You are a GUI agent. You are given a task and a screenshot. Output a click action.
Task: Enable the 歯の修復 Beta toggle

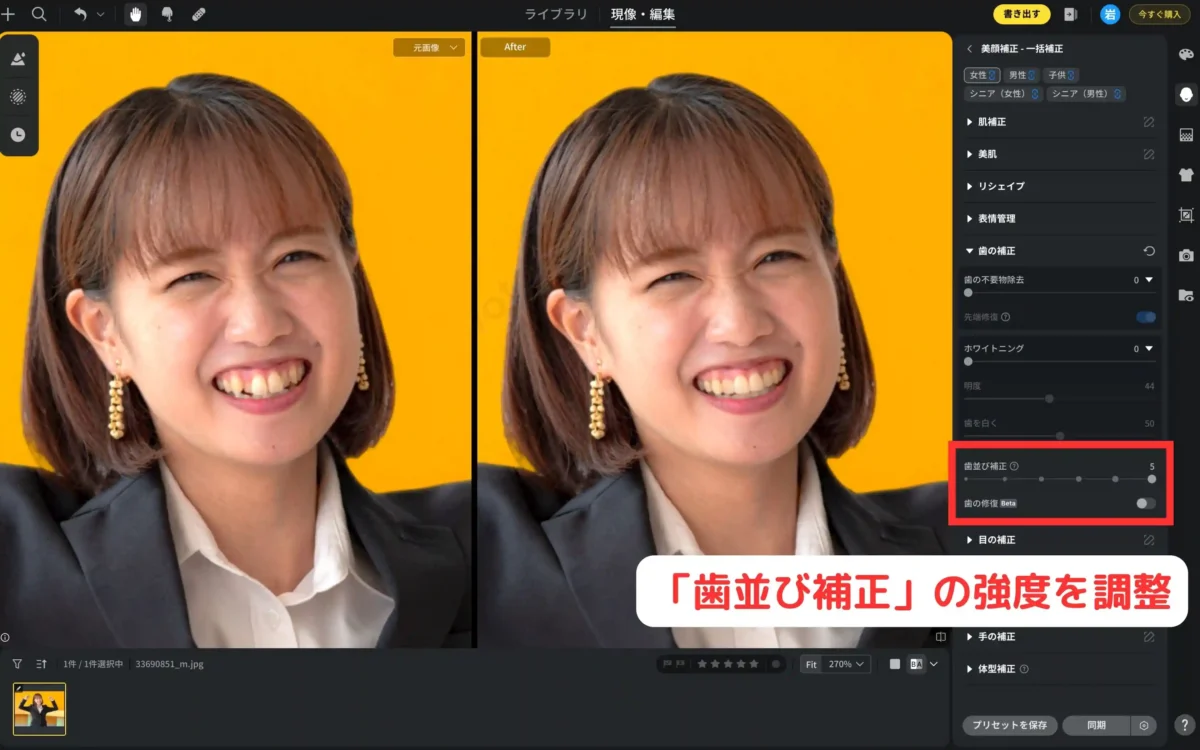click(x=1148, y=503)
